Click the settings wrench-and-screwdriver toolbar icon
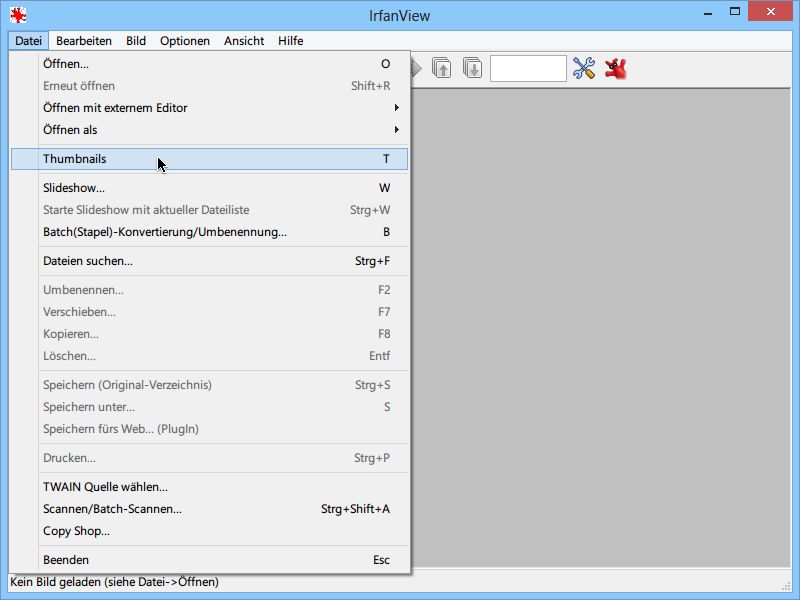The height and width of the screenshot is (600, 800). (584, 68)
